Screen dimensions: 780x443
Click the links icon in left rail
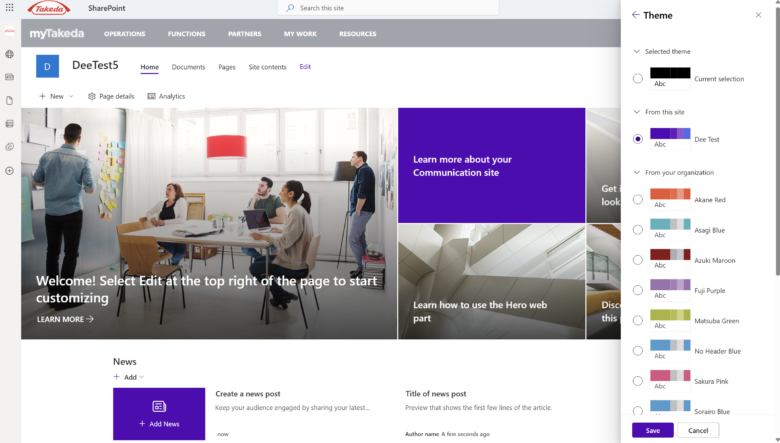(9, 147)
